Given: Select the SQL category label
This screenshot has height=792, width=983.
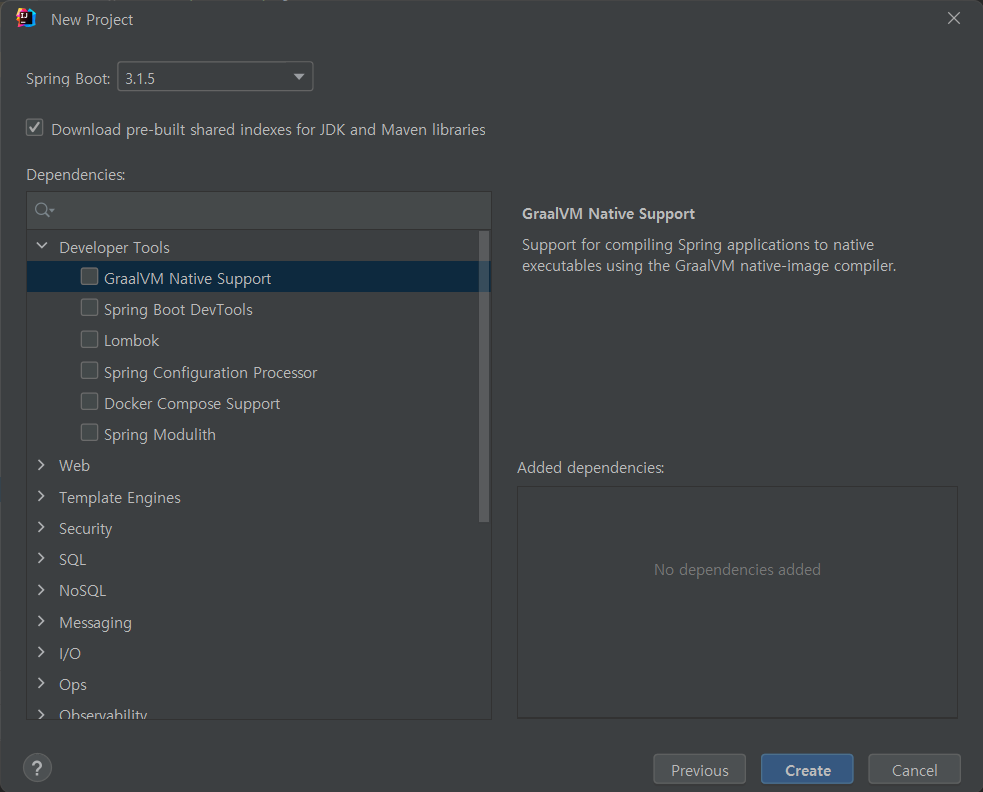Looking at the screenshot, I should click(72, 560).
